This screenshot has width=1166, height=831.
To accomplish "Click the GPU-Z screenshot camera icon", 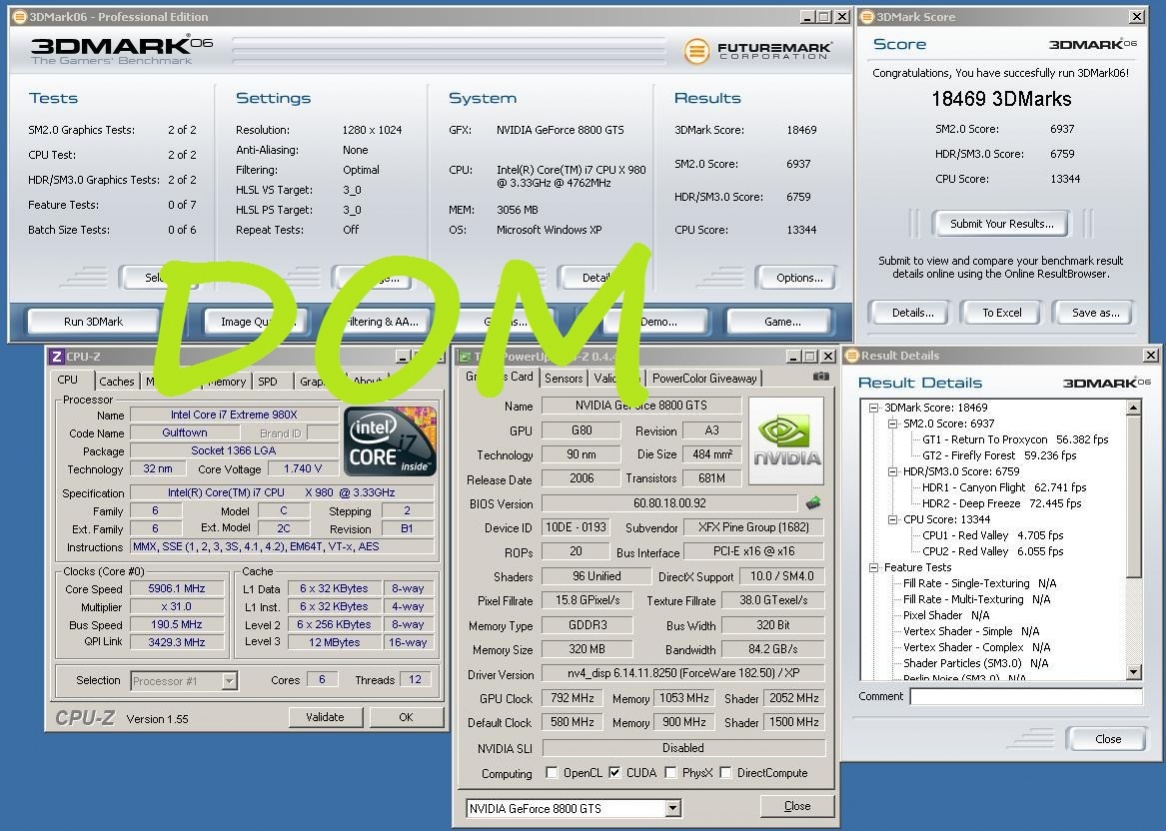I will point(821,377).
